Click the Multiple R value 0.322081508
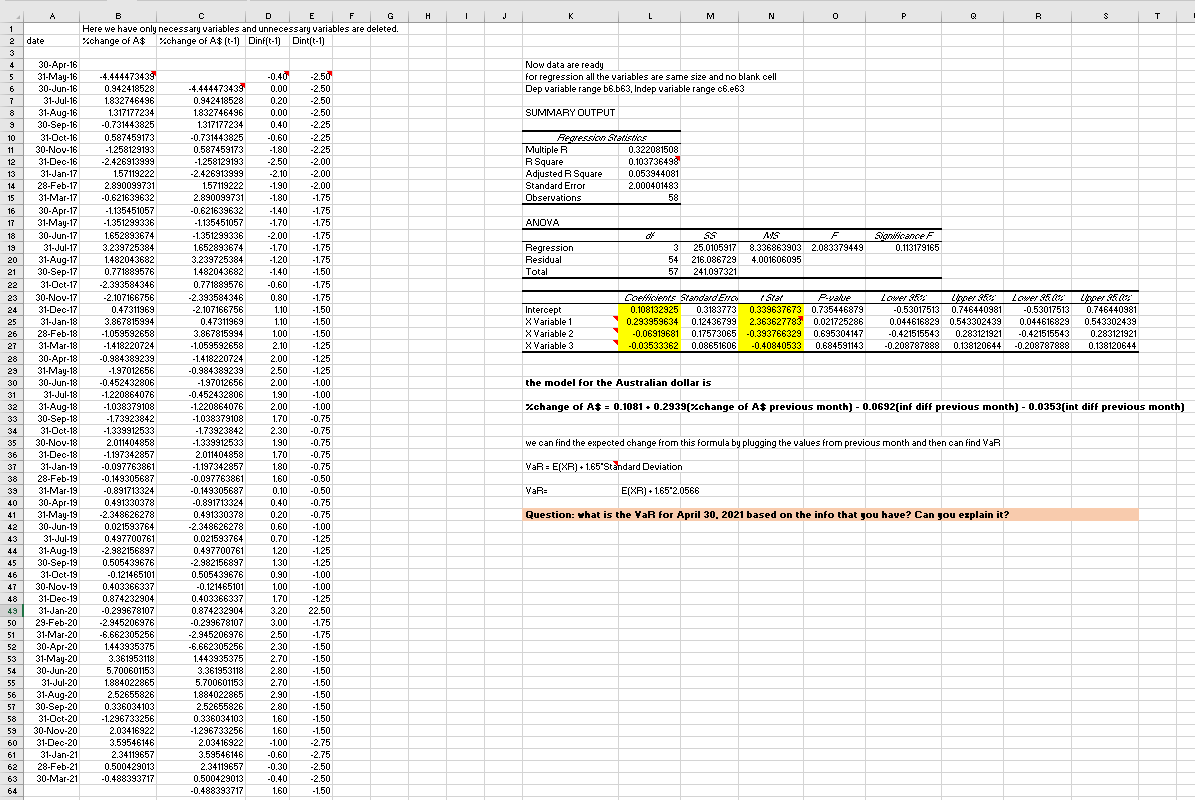The height and width of the screenshot is (800, 1195). point(650,150)
